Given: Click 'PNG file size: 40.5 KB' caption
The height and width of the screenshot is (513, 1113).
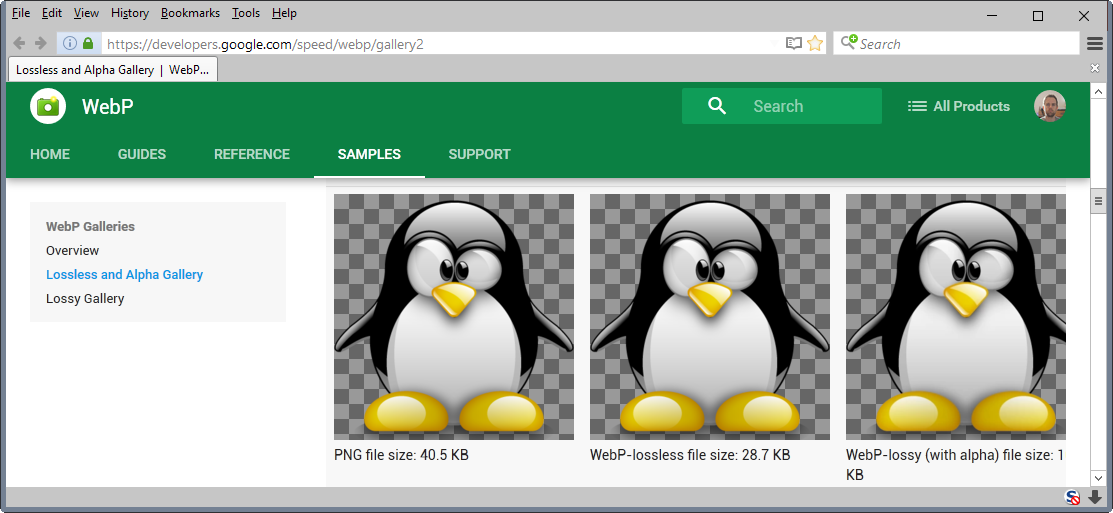Looking at the screenshot, I should pos(401,456).
